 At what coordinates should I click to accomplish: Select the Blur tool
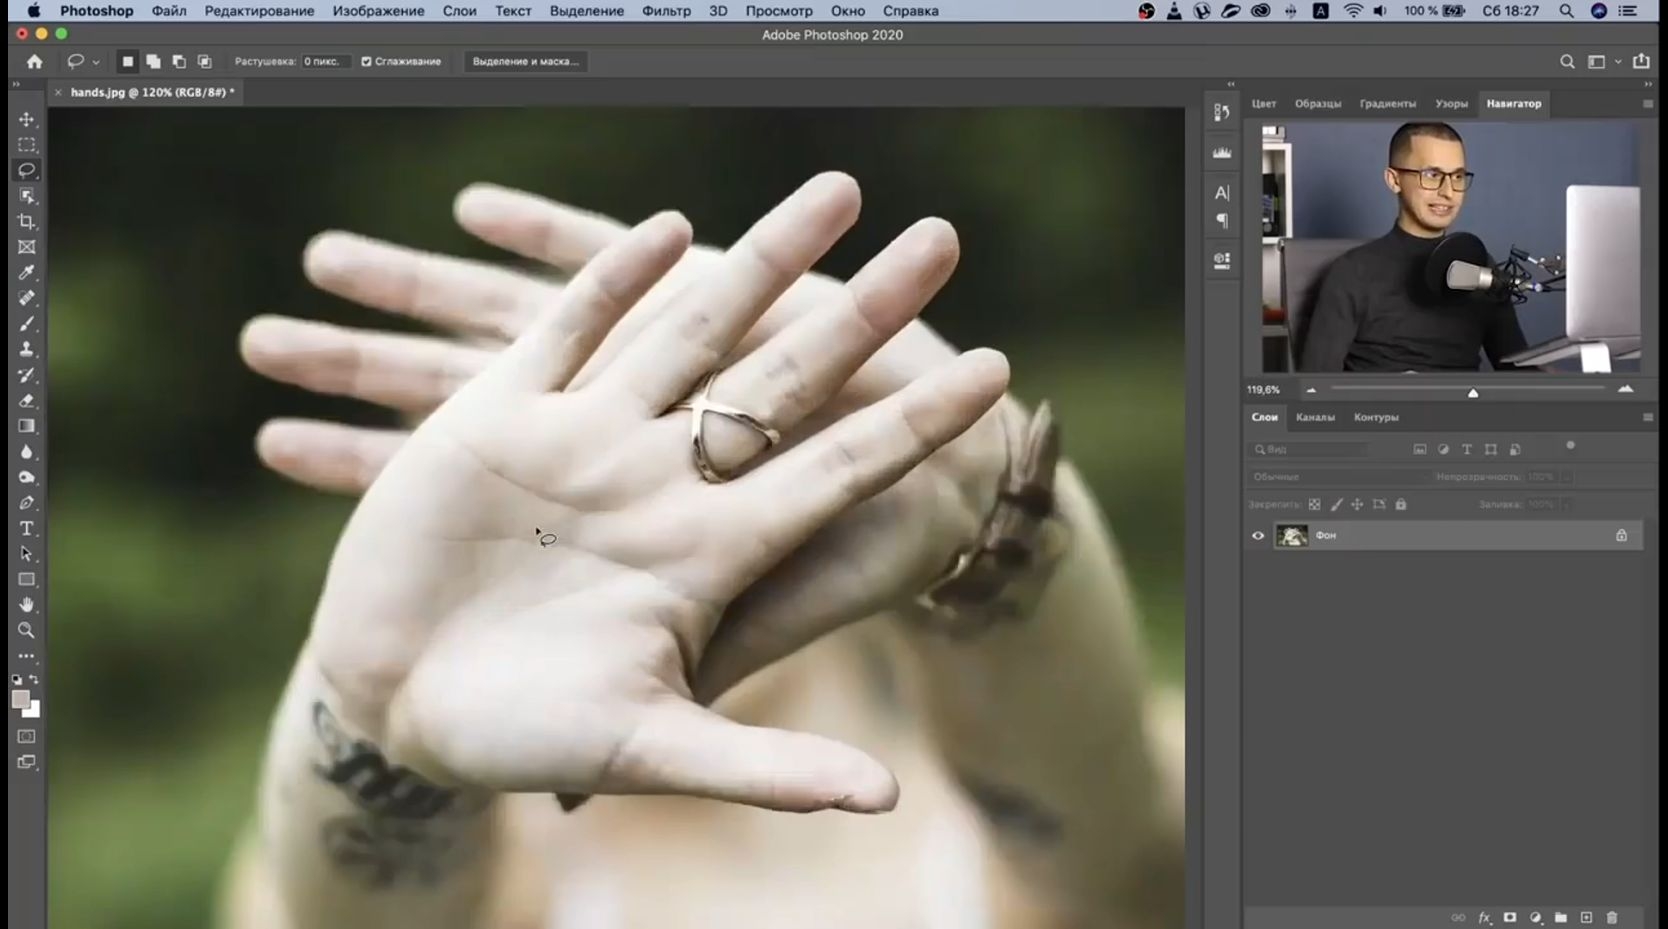(27, 452)
